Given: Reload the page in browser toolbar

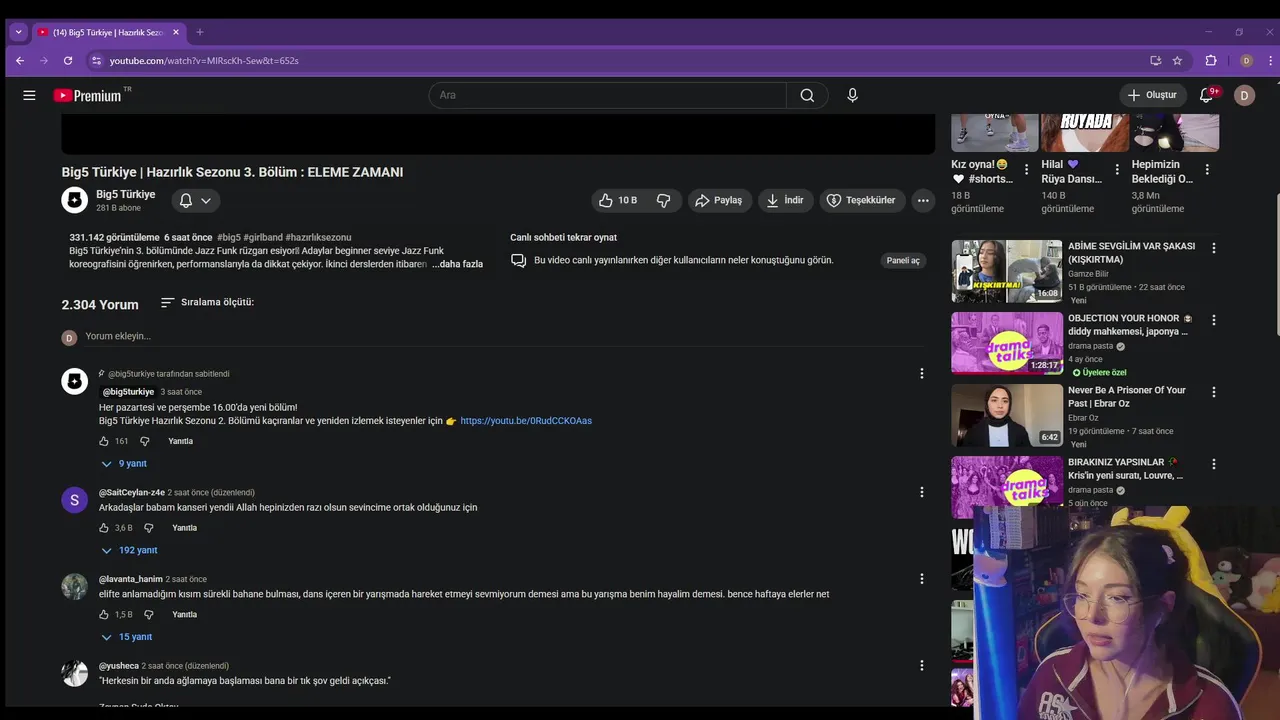Looking at the screenshot, I should click(68, 60).
